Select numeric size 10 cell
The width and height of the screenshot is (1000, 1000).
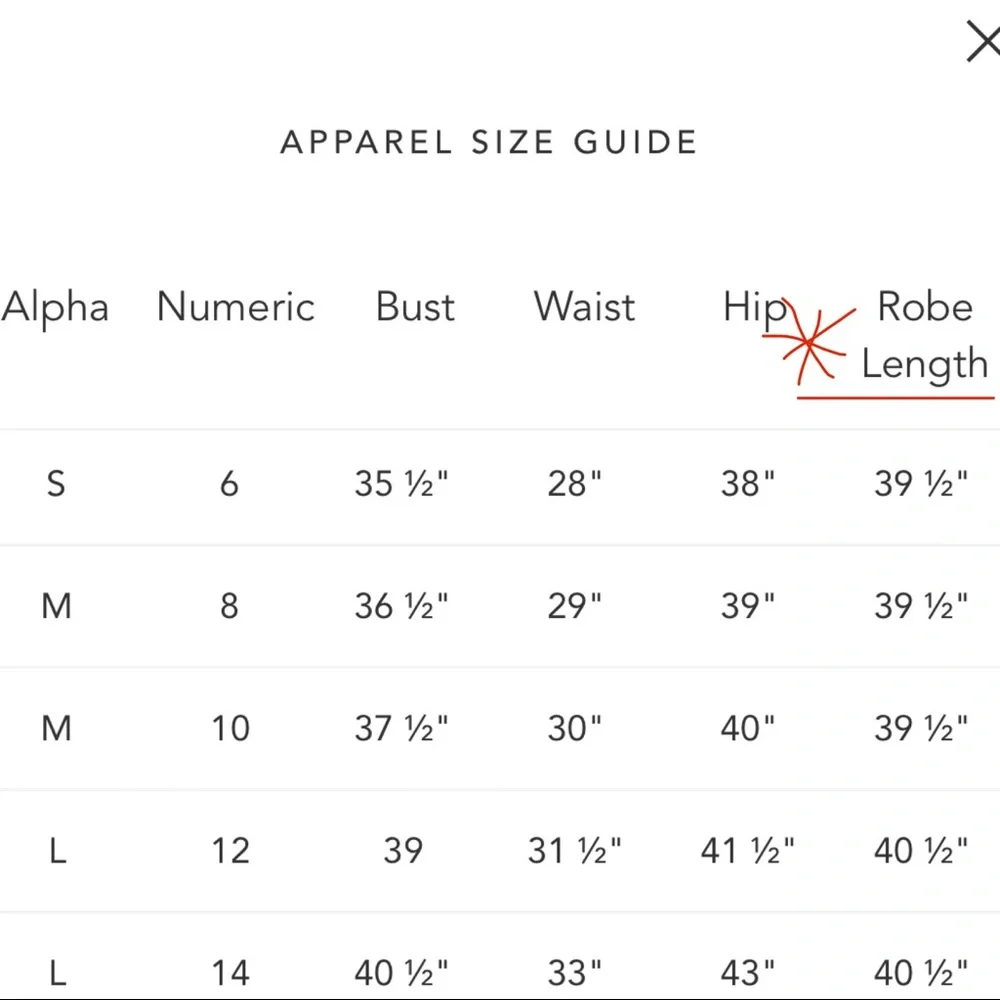coord(230,728)
